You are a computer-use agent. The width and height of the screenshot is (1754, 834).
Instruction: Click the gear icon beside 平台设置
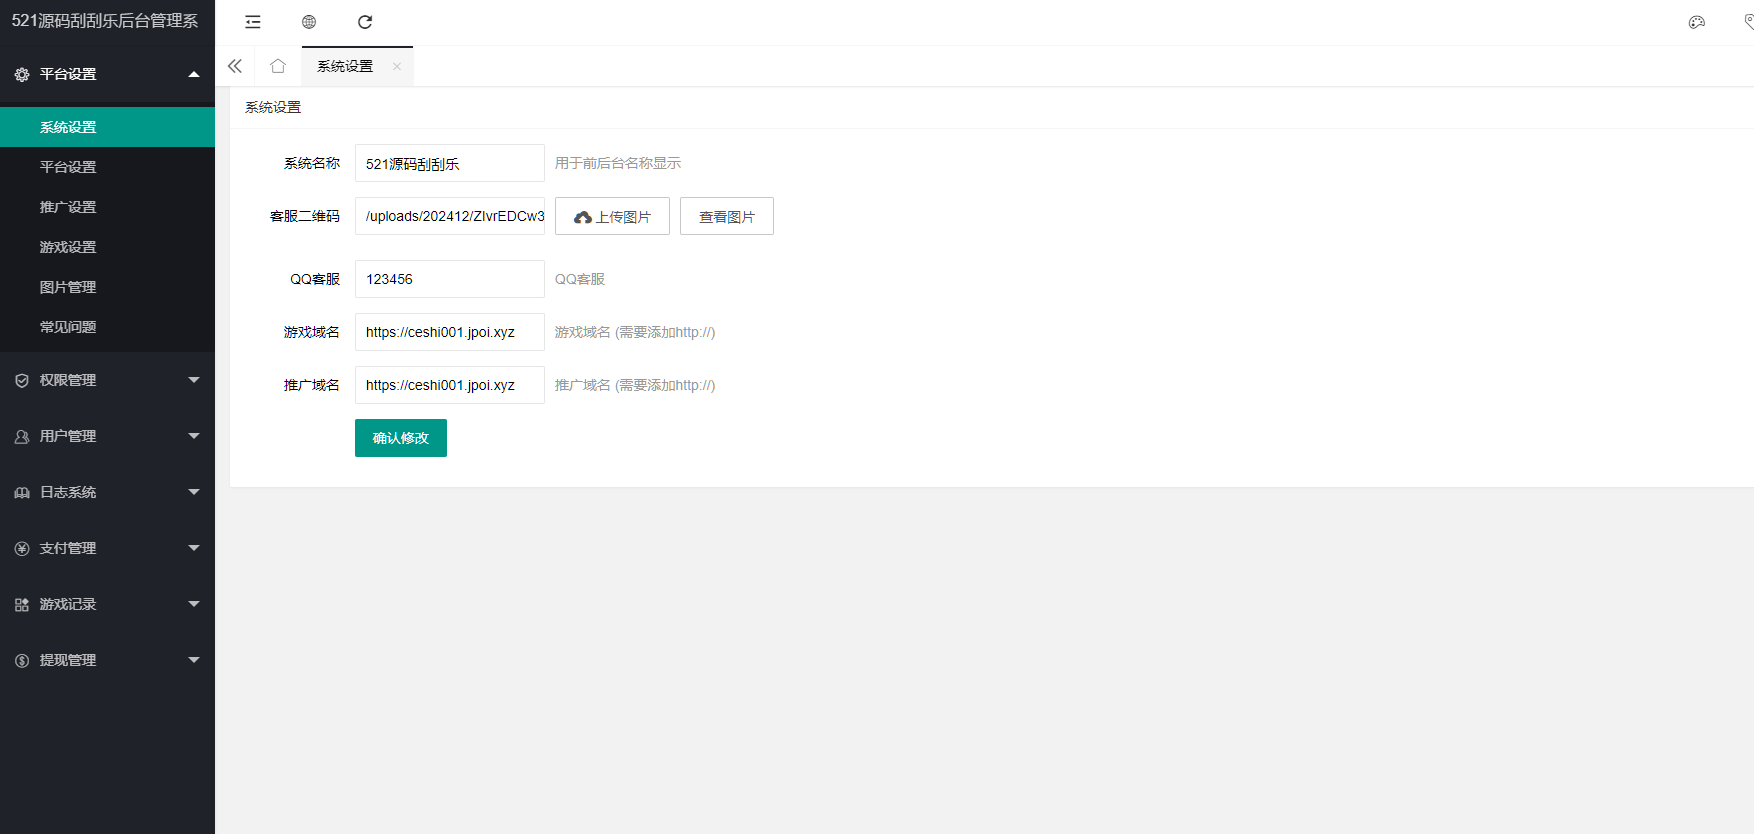[x=22, y=74]
